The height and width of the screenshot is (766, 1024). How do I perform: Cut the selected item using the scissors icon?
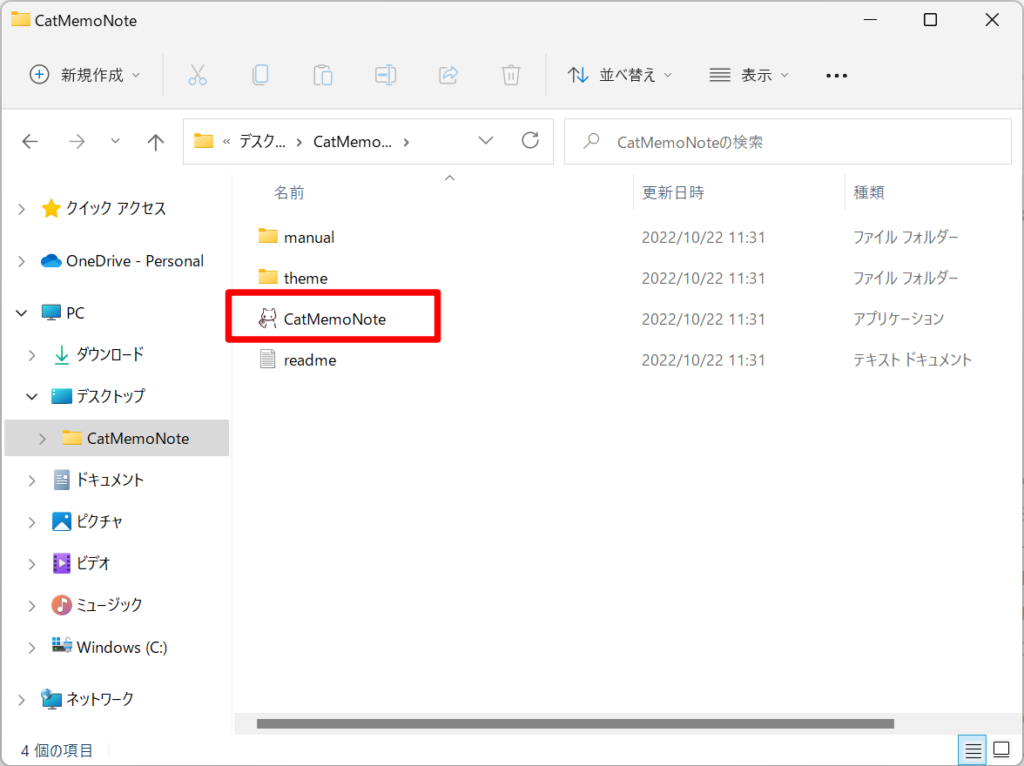click(197, 75)
